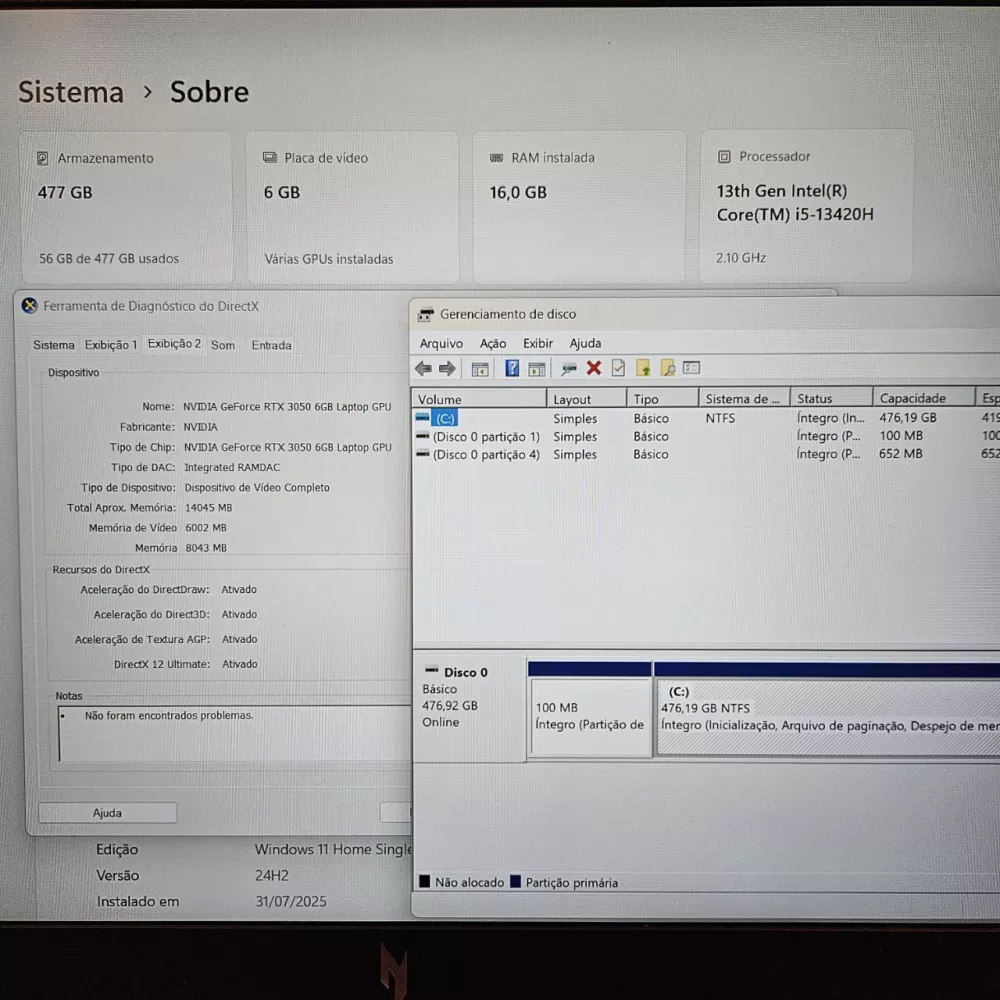1000x1000 pixels.
Task: Open the Ajuda menu in Disk Management
Action: pos(585,343)
